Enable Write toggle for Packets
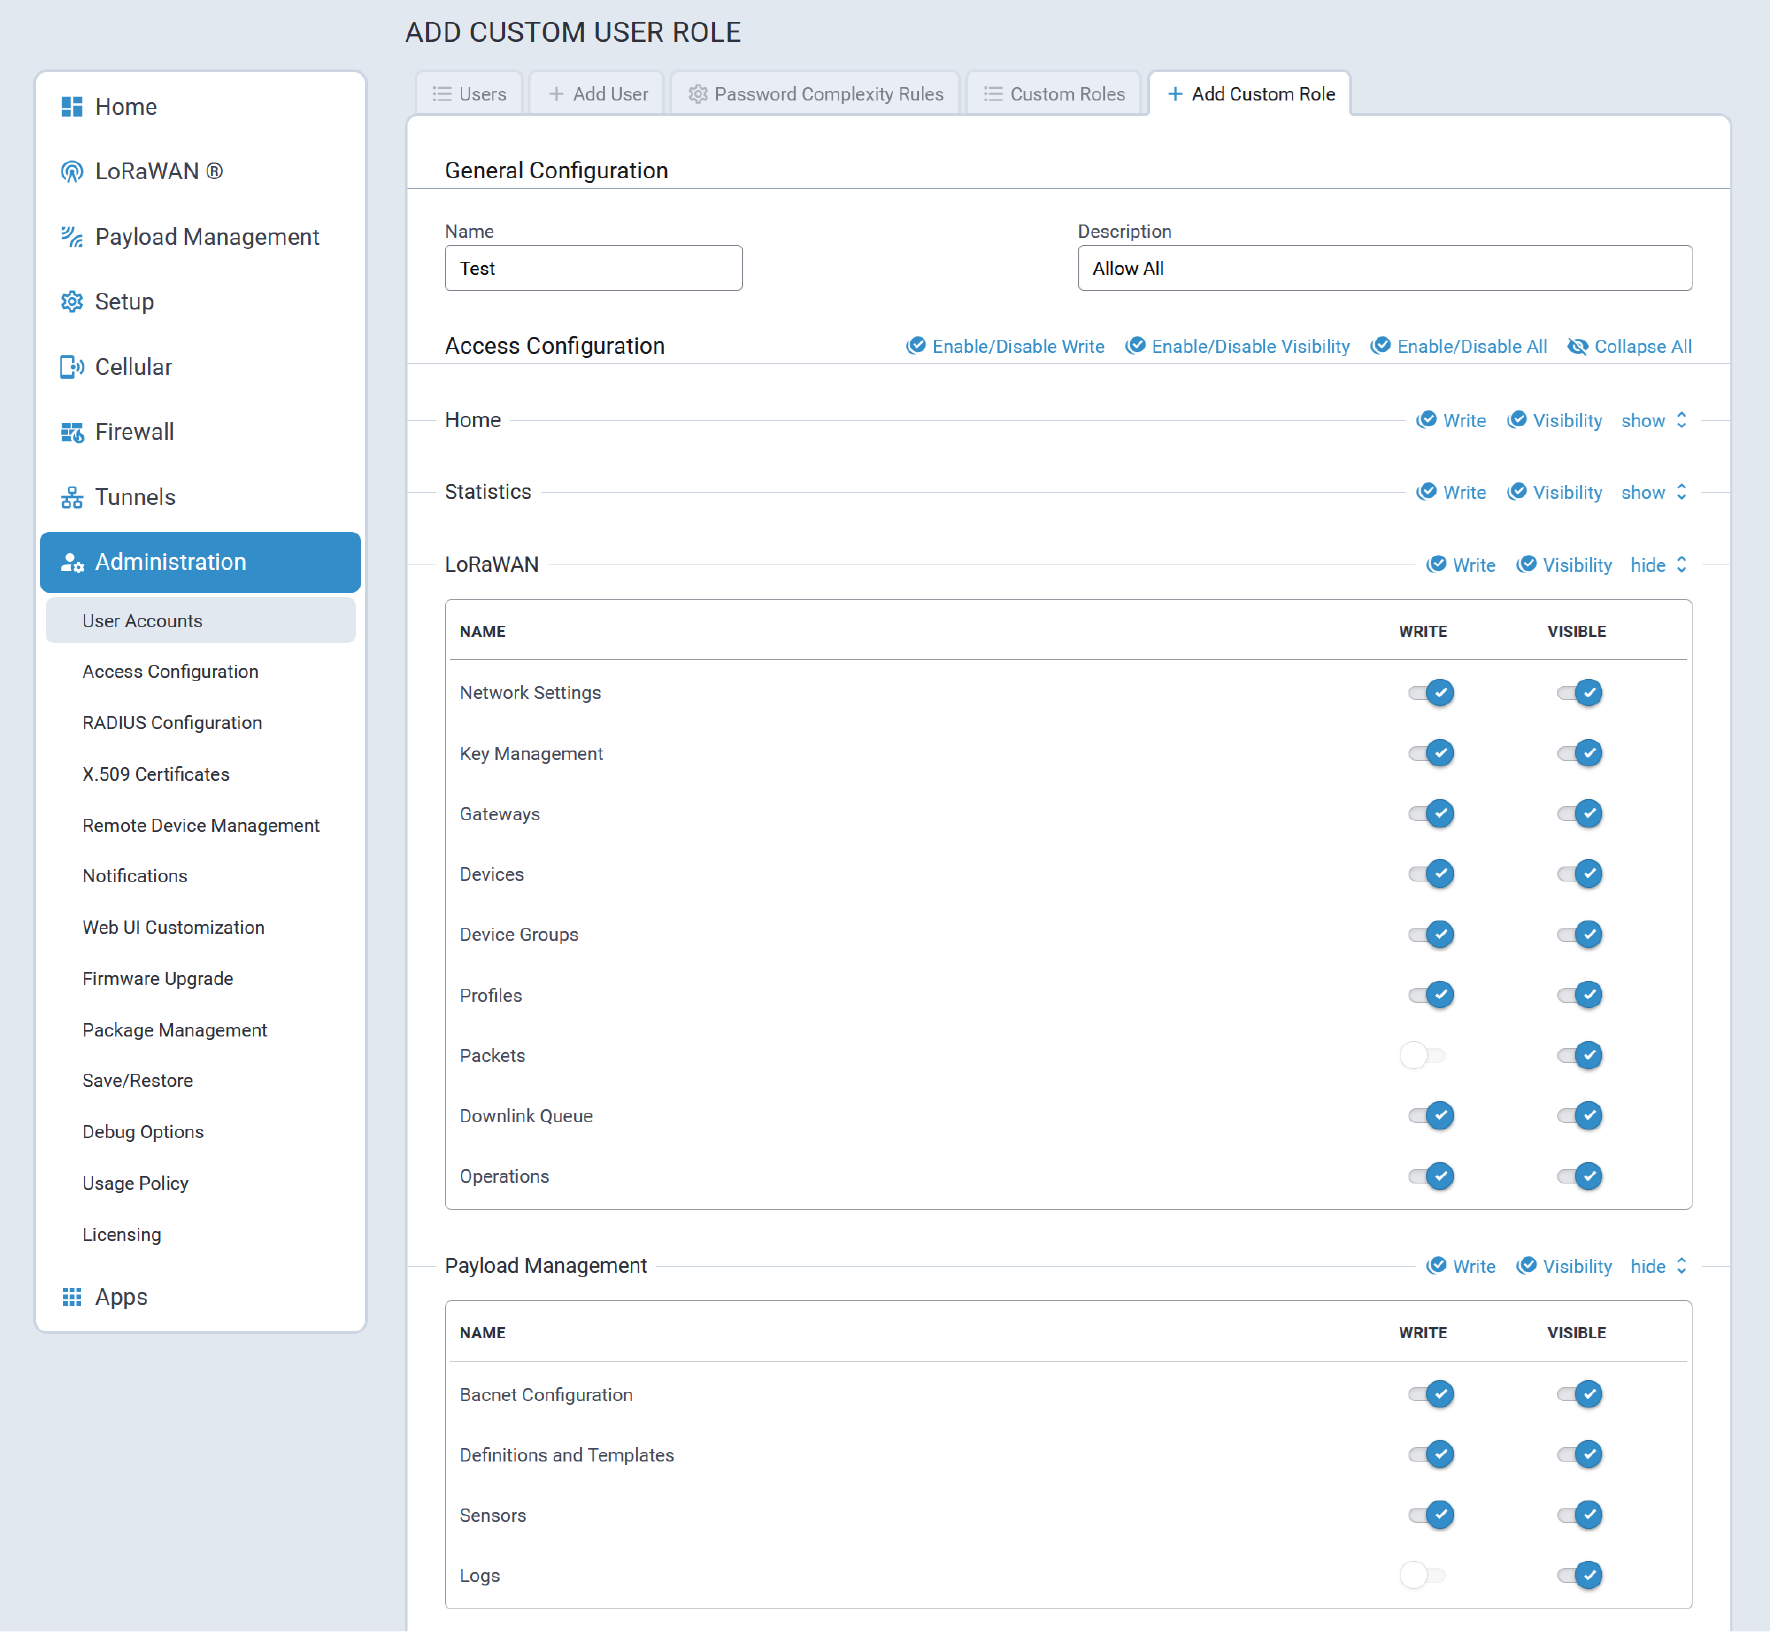This screenshot has height=1632, width=1770. point(1422,1055)
